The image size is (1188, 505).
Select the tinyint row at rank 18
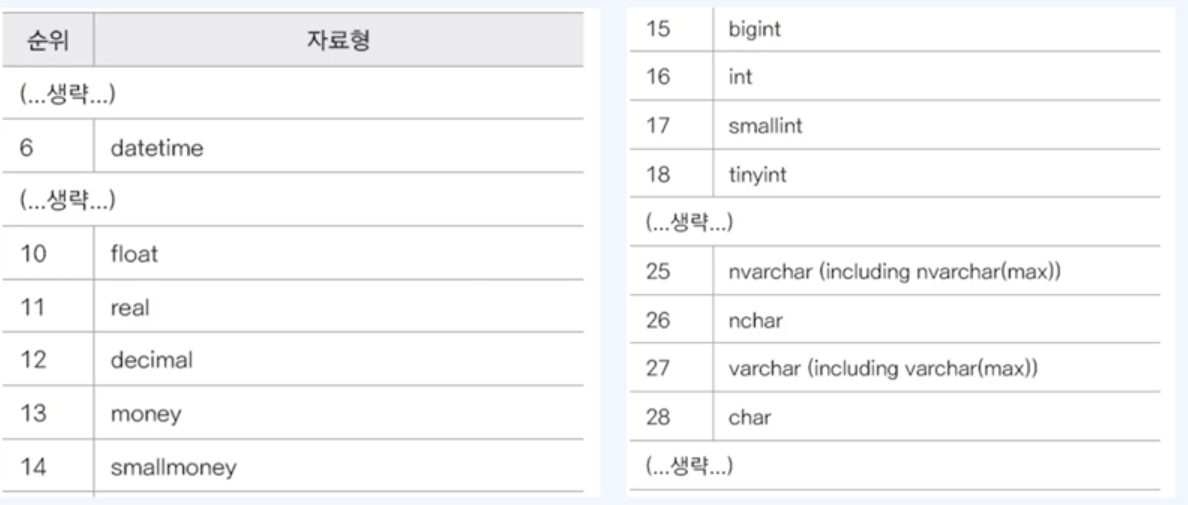[x=895, y=173]
